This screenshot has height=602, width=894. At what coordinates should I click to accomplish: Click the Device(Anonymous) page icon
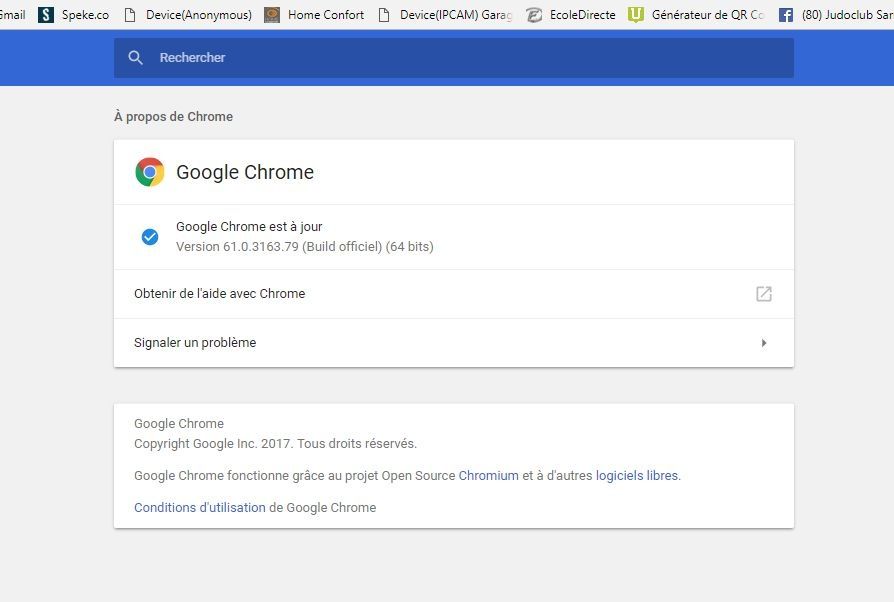tap(130, 15)
